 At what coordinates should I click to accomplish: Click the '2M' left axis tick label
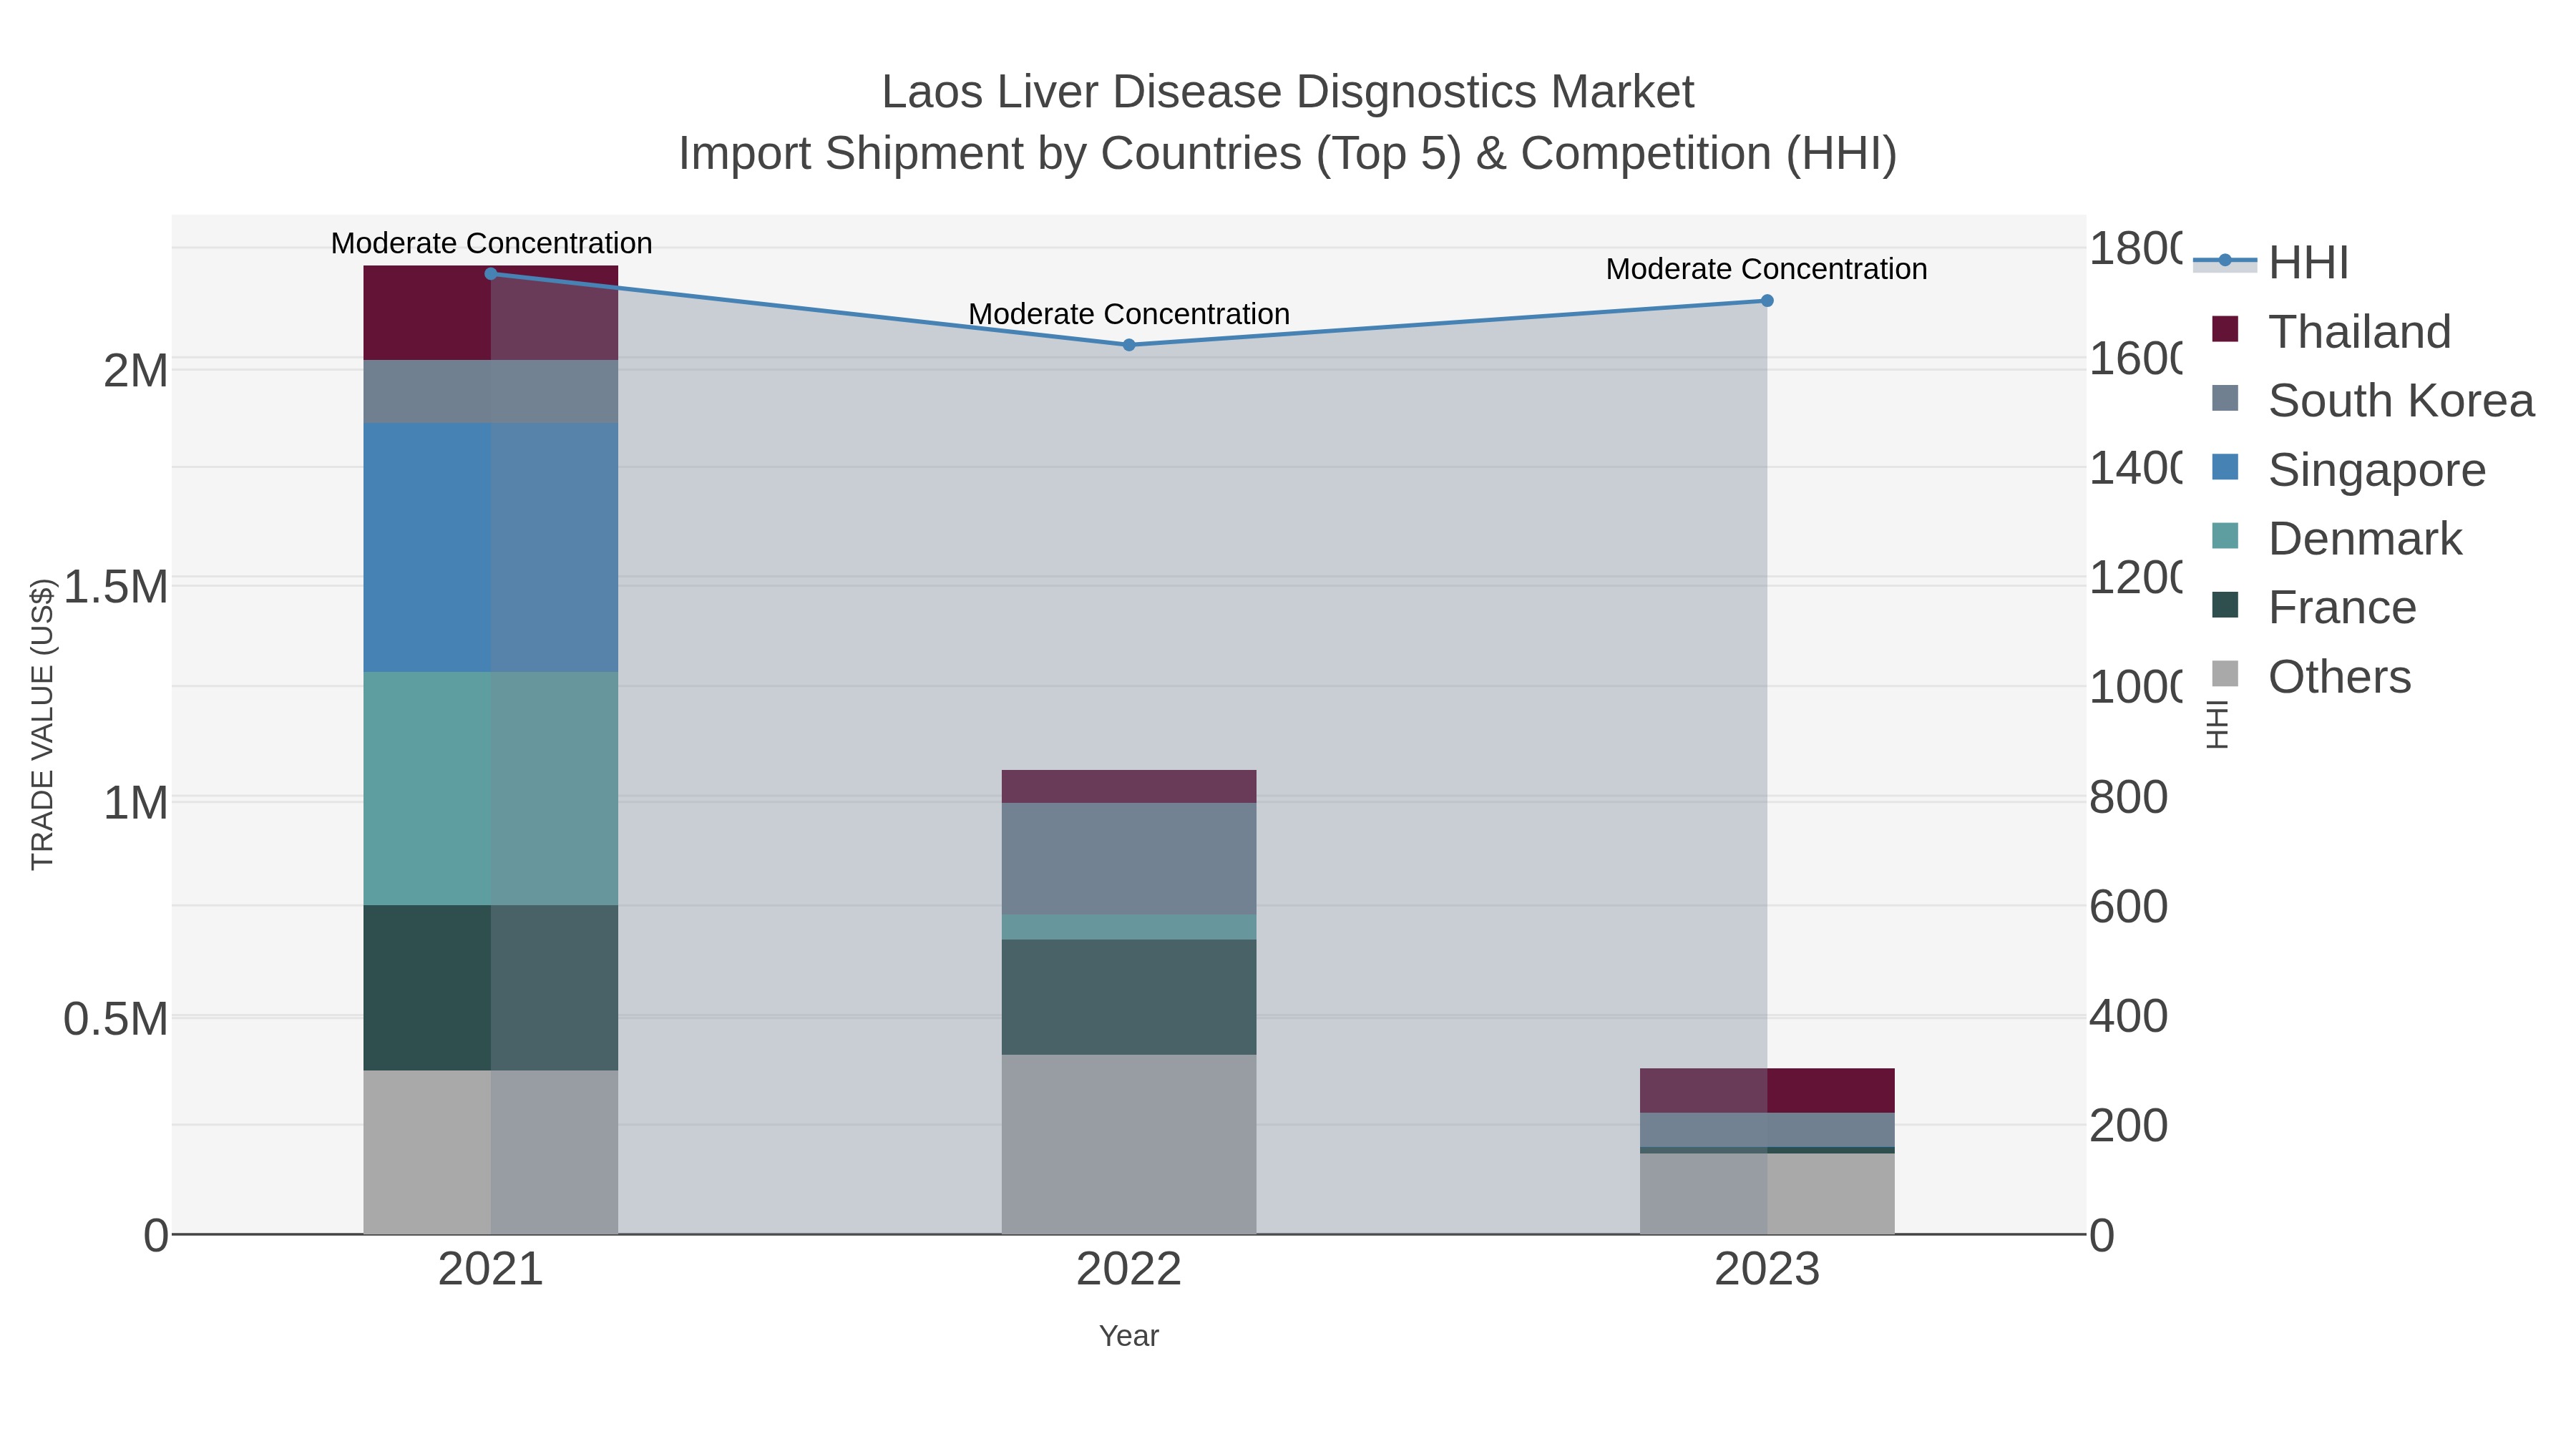(136, 371)
